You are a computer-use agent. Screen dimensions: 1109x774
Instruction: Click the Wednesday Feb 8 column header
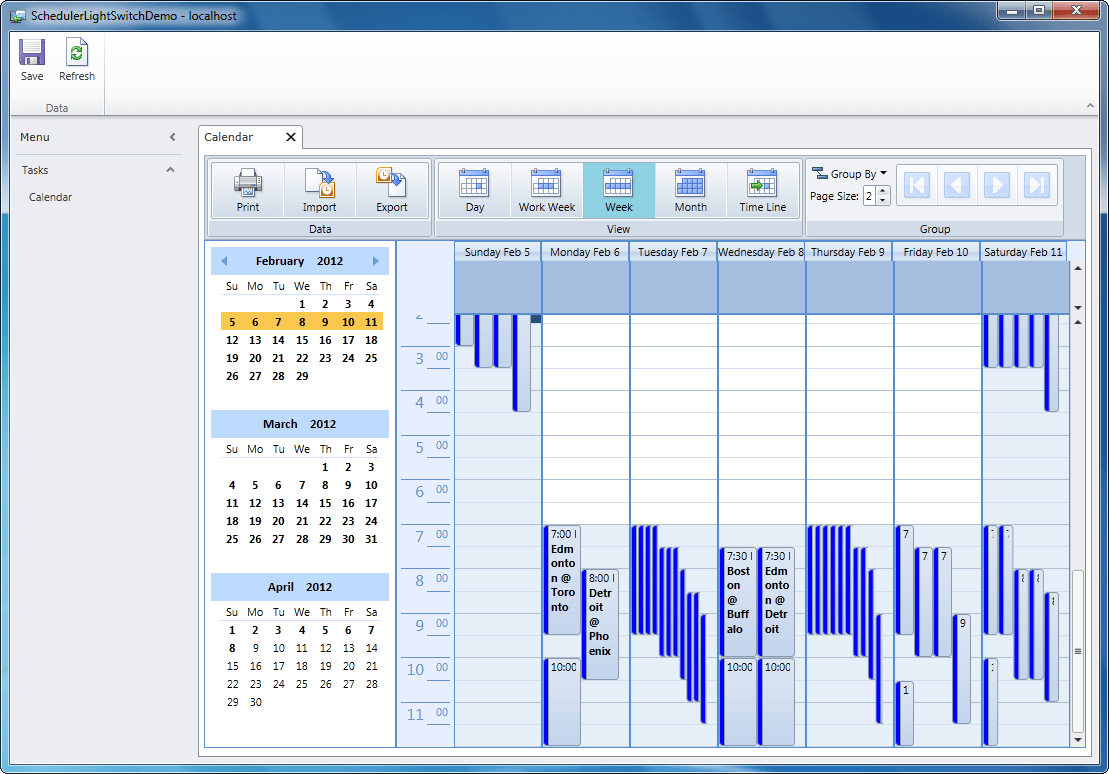[x=761, y=252]
